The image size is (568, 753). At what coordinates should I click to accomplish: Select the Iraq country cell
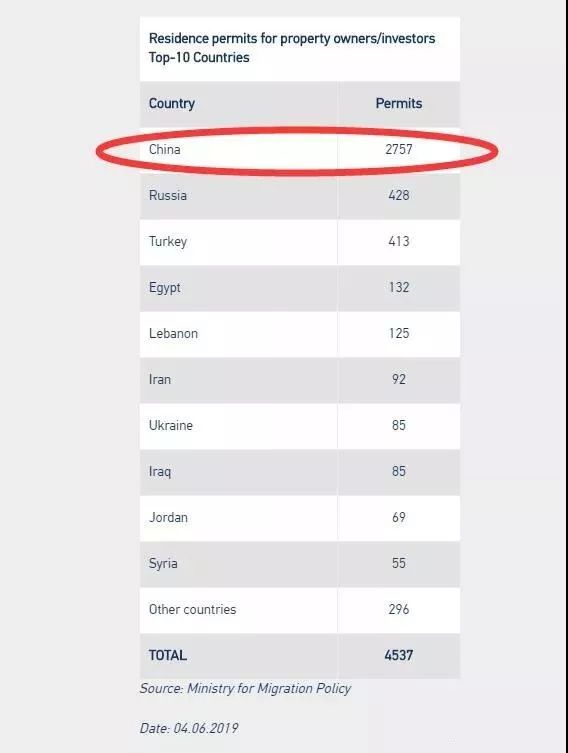coord(159,472)
